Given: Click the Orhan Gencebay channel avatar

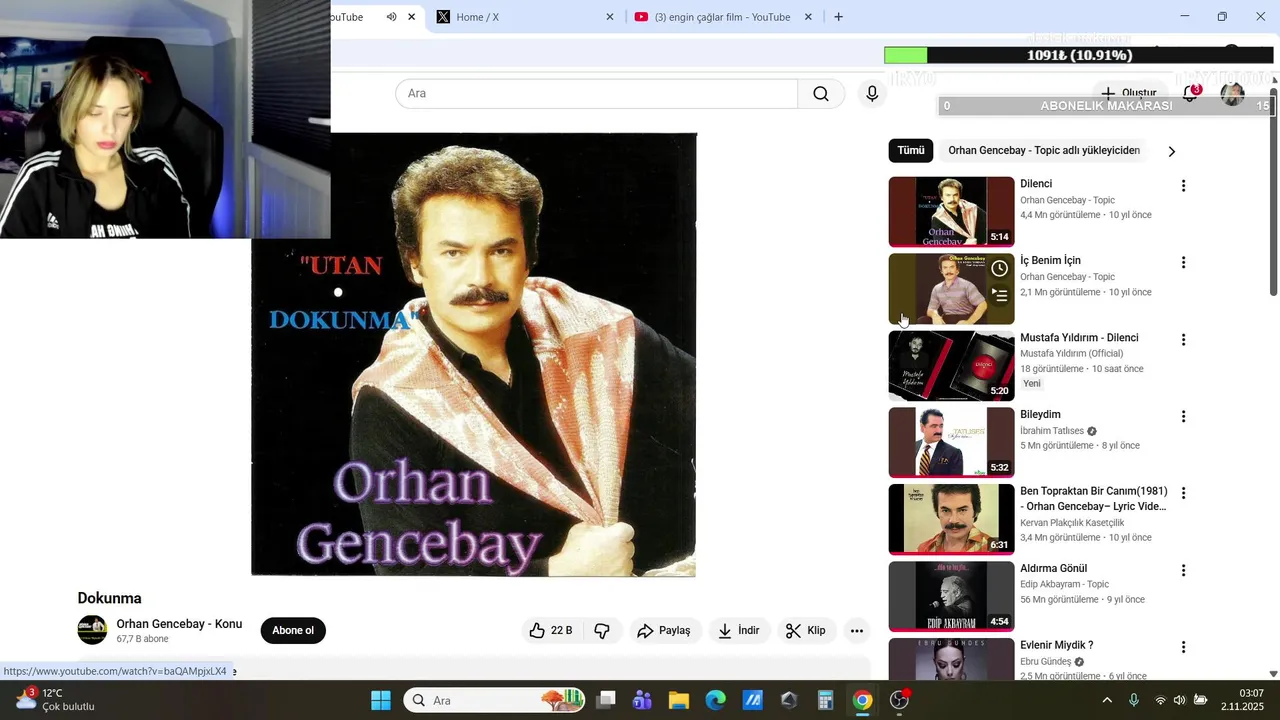Looking at the screenshot, I should pos(92,630).
